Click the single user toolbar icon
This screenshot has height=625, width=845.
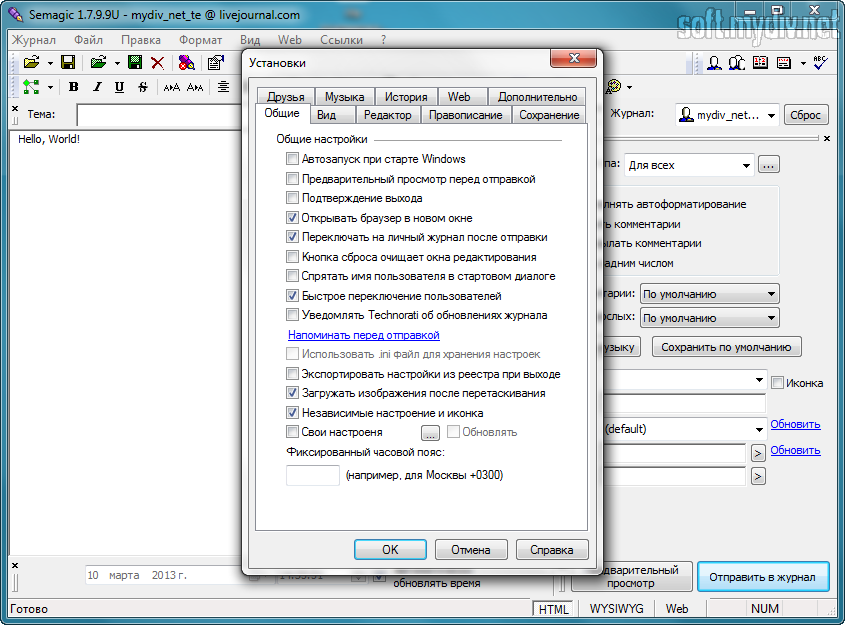715,63
